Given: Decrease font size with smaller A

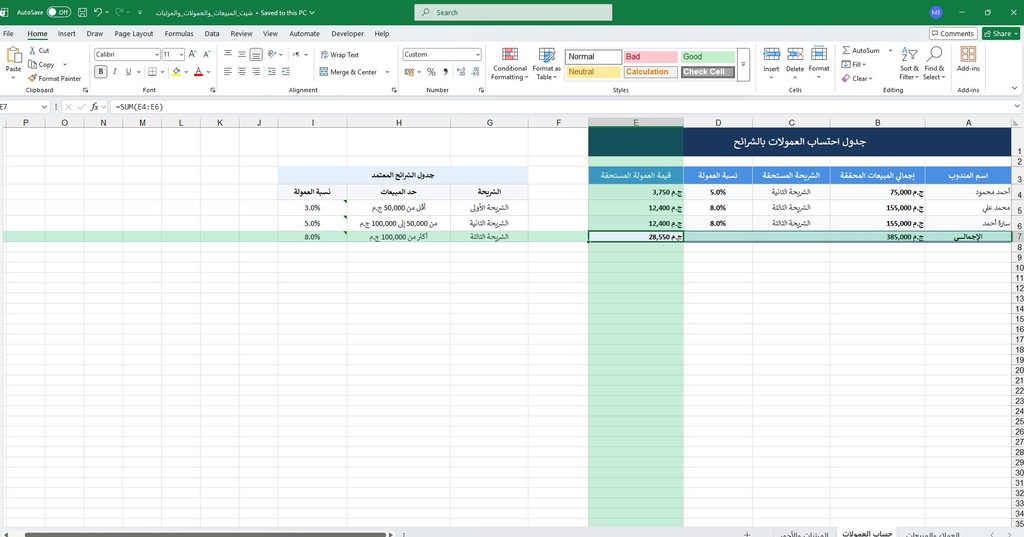Looking at the screenshot, I should tap(207, 54).
